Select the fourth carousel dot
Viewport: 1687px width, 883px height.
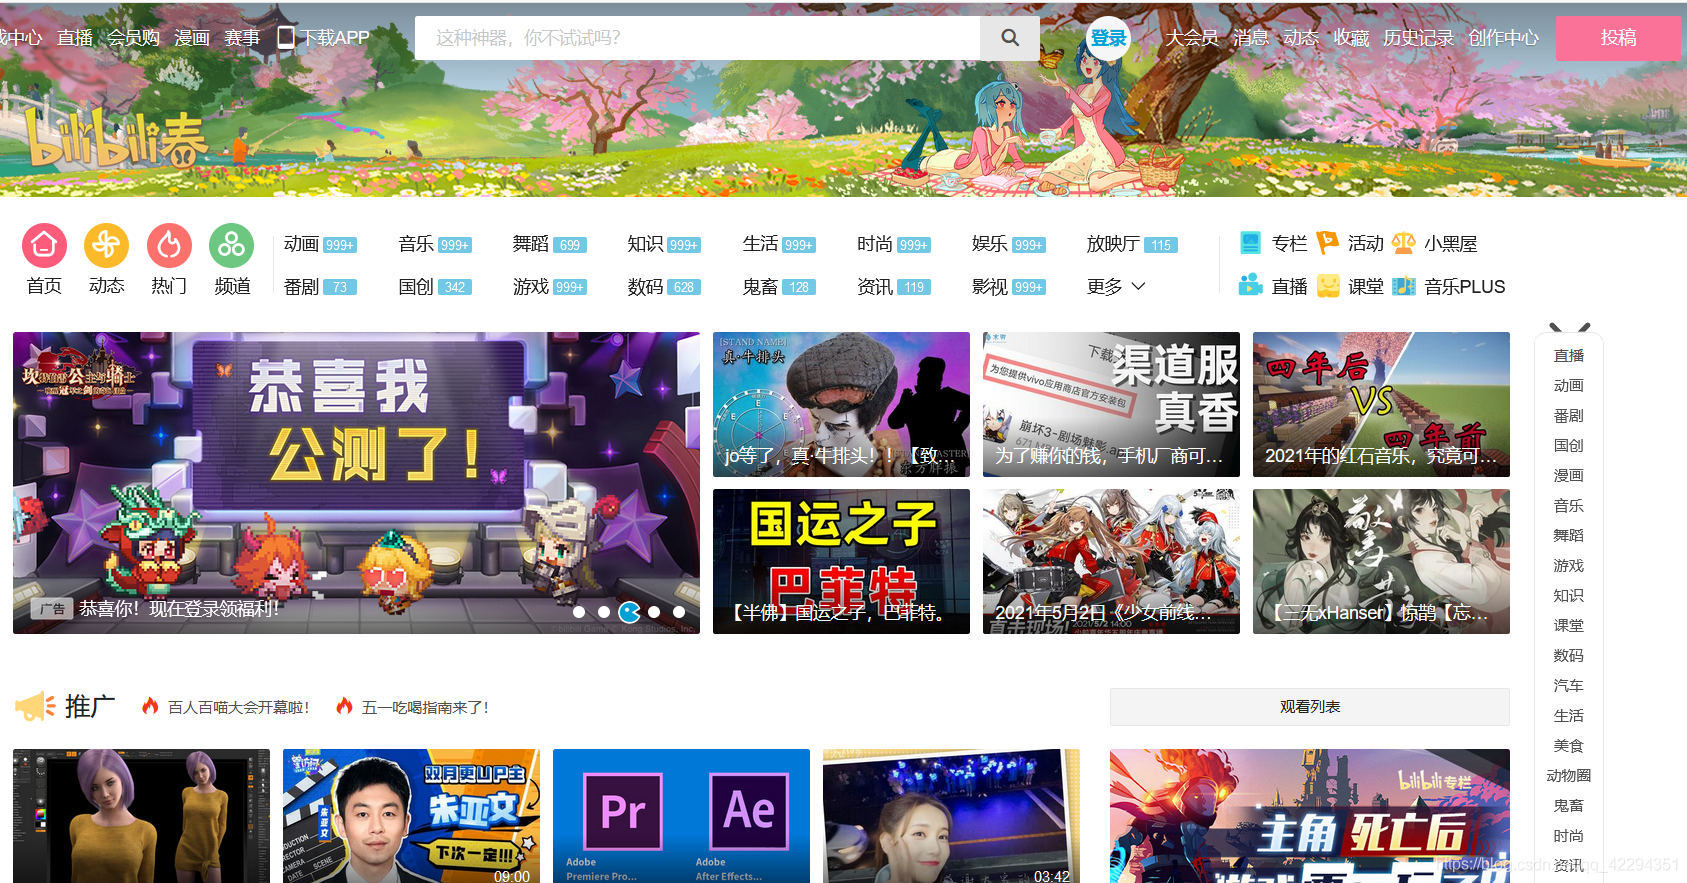654,612
